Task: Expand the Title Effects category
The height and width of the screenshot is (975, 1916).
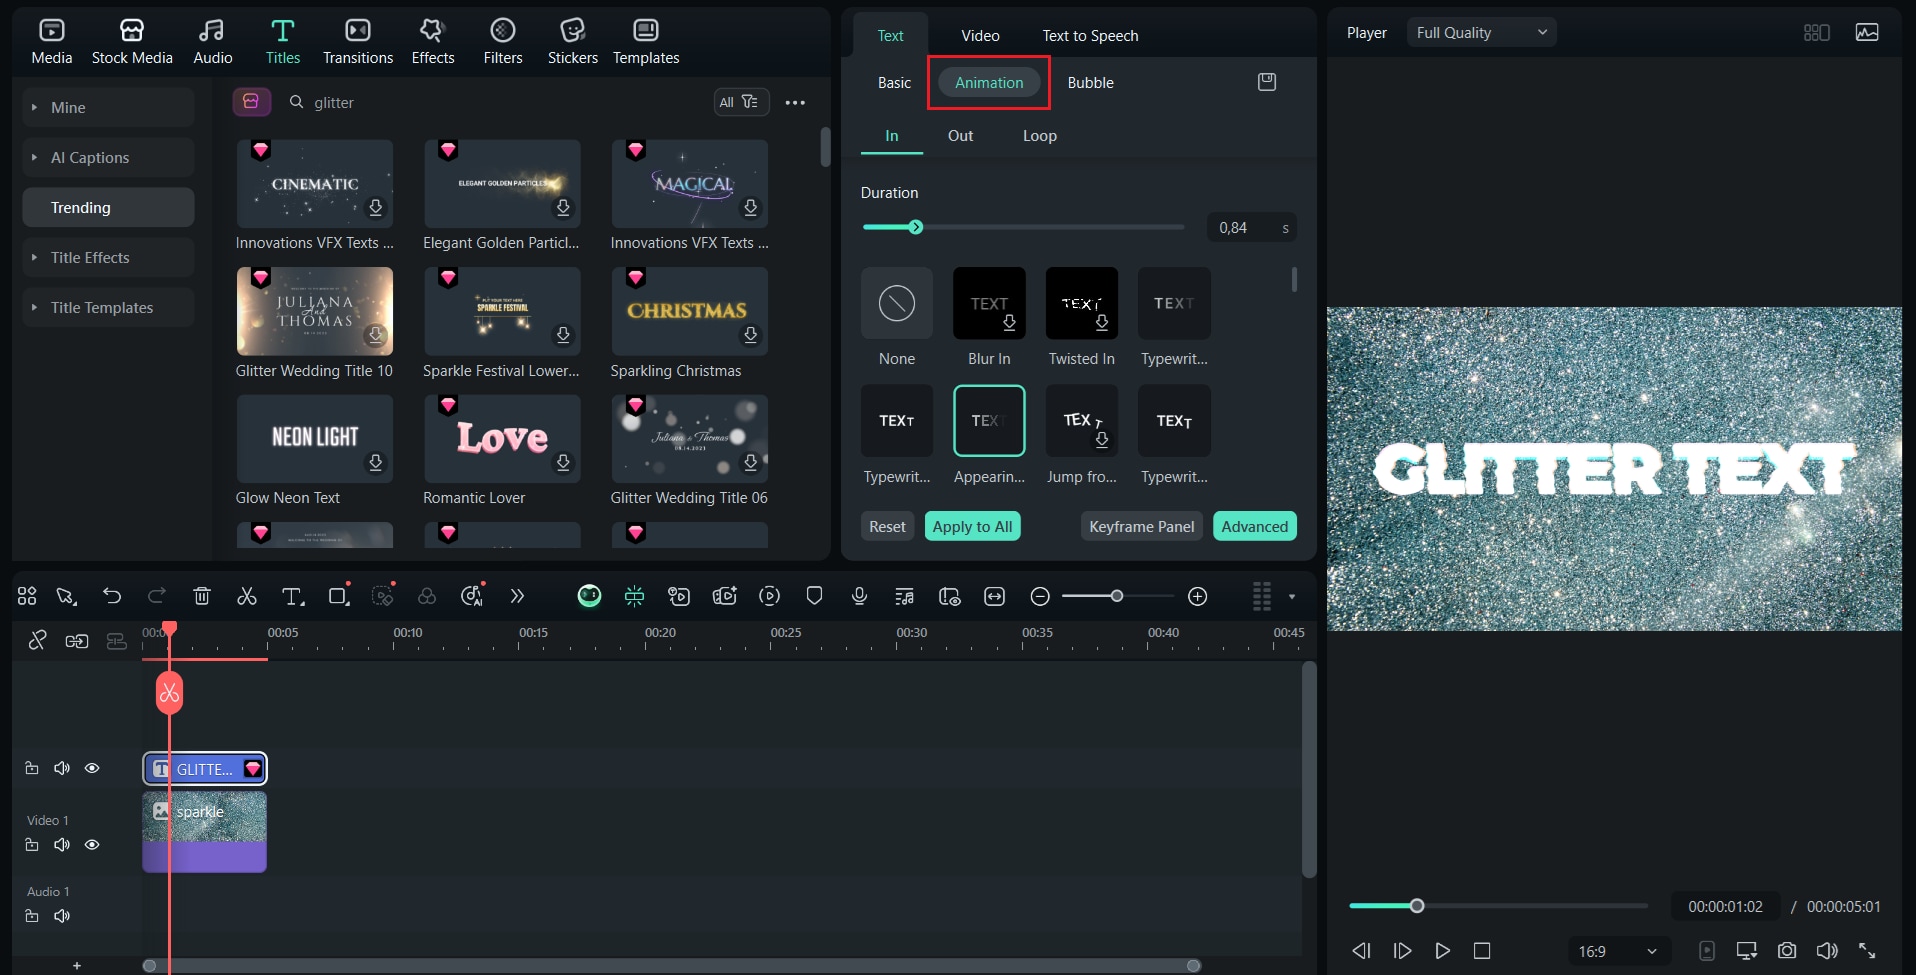Action: pos(108,257)
